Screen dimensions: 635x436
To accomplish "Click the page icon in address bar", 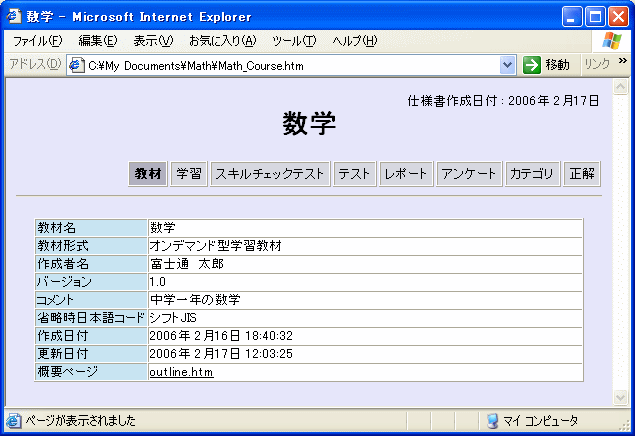I will pyautogui.click(x=76, y=65).
